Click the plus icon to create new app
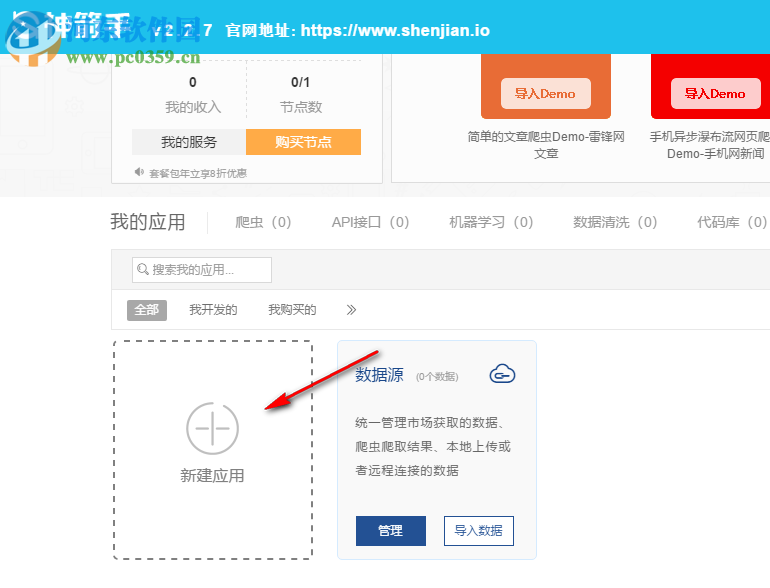The width and height of the screenshot is (770, 588). [x=212, y=428]
